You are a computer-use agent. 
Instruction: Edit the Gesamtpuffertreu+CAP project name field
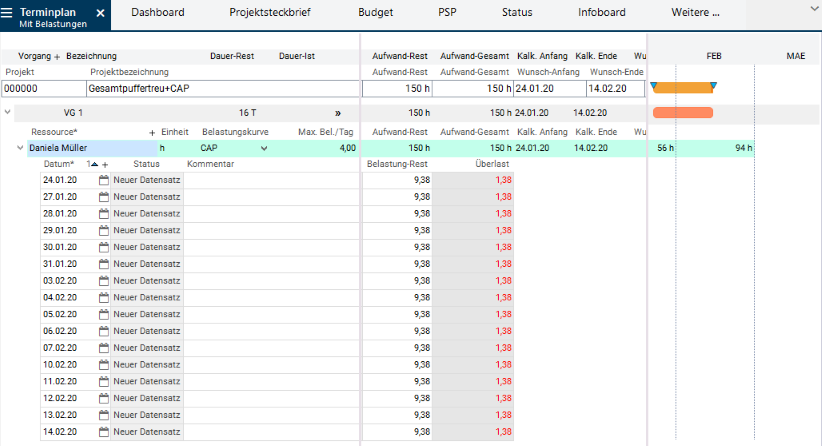[223, 89]
